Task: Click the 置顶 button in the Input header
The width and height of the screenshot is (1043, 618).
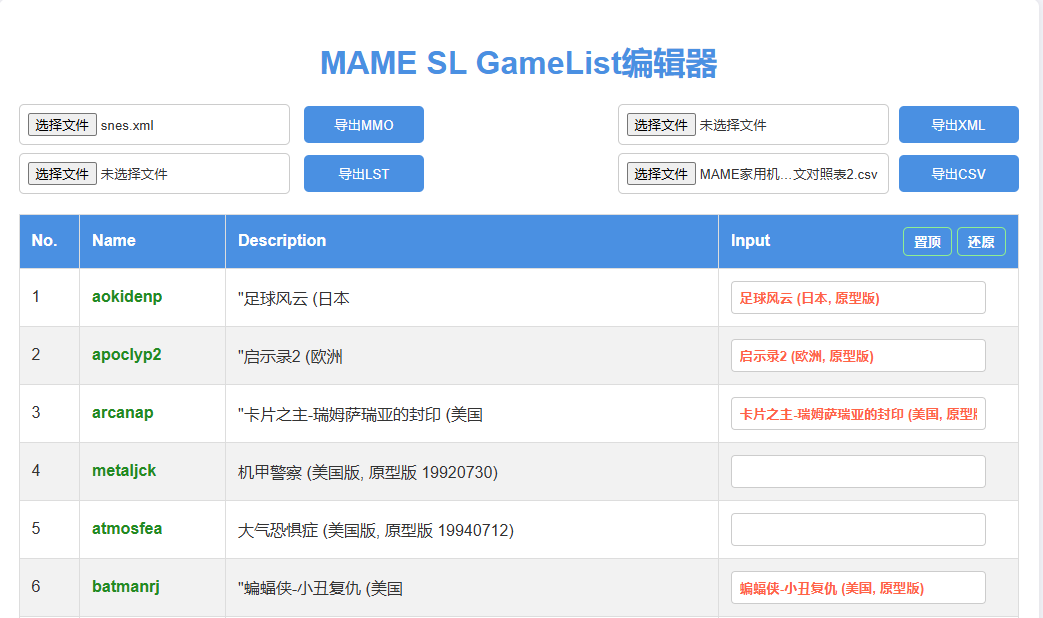Action: click(926, 241)
